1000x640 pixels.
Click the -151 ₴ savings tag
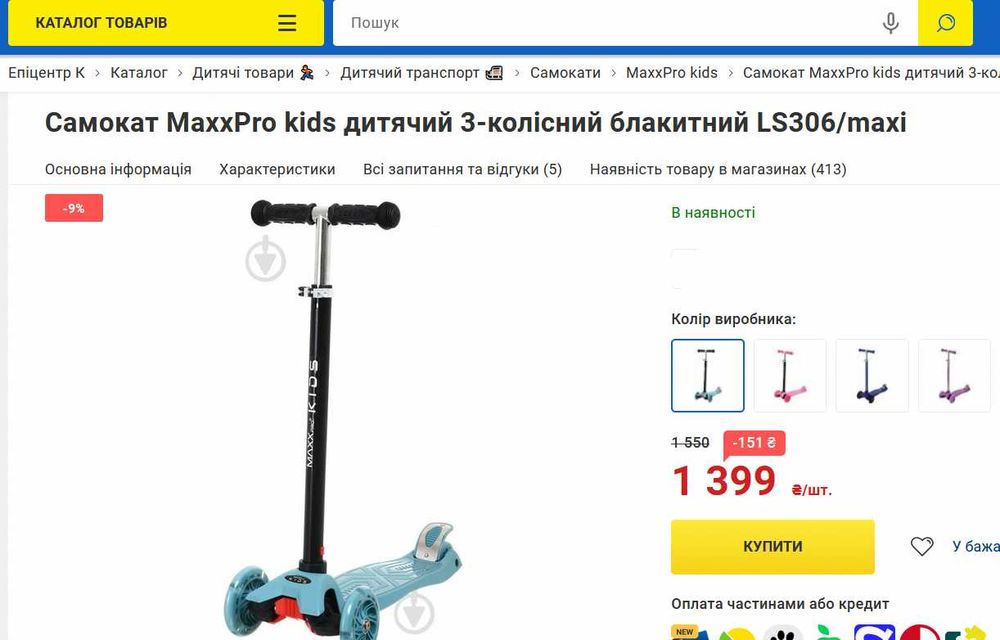pos(754,442)
